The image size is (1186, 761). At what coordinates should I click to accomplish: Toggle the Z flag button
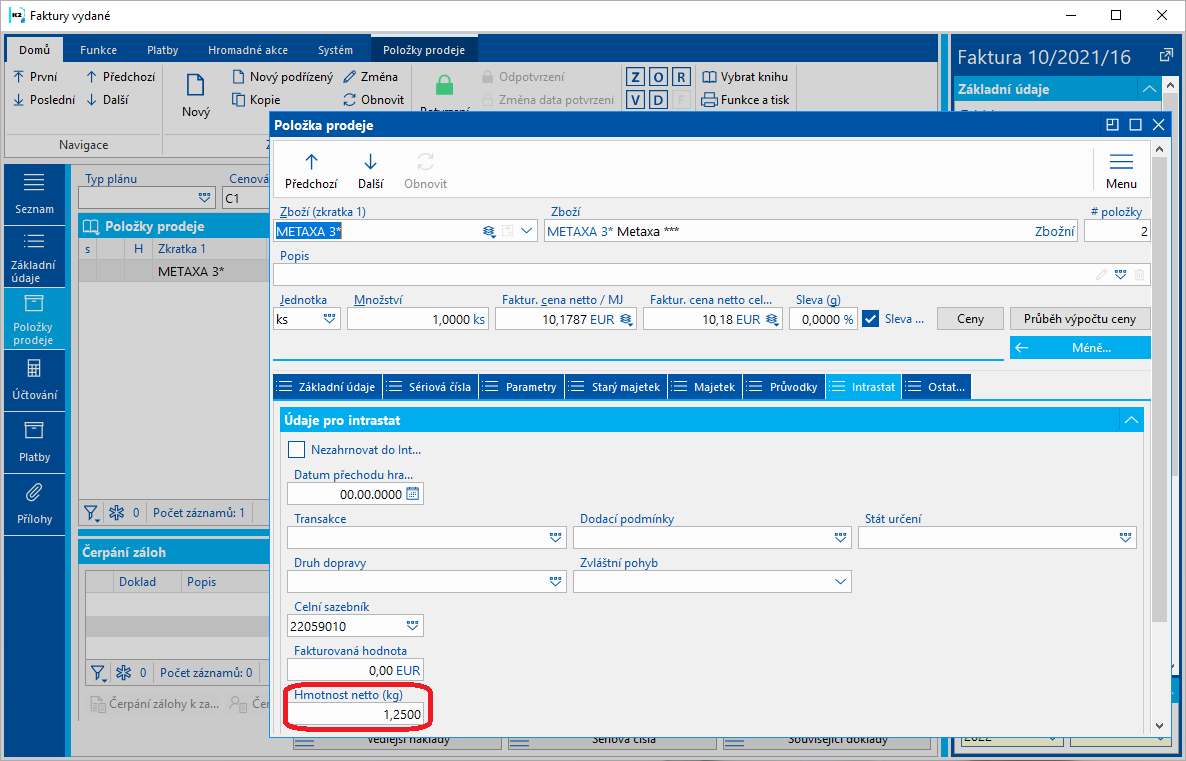click(x=635, y=76)
